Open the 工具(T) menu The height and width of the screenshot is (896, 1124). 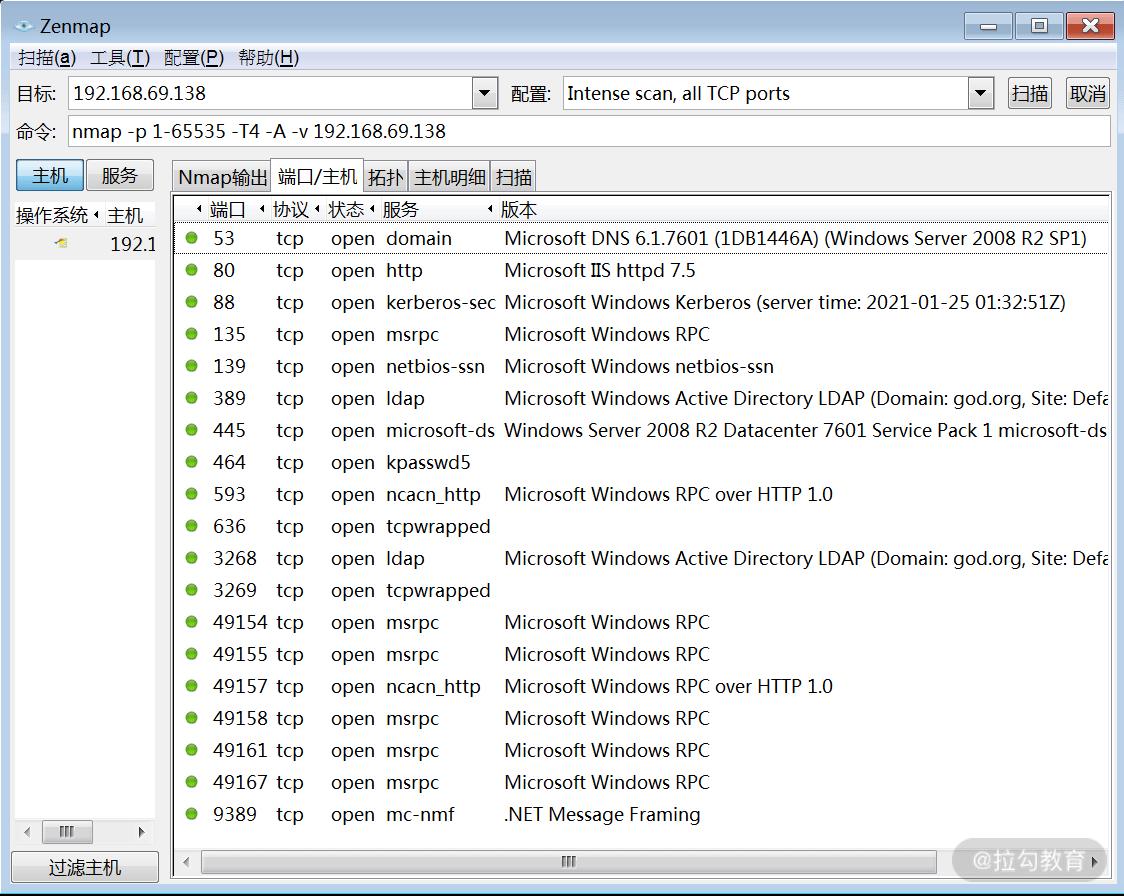pyautogui.click(x=120, y=58)
